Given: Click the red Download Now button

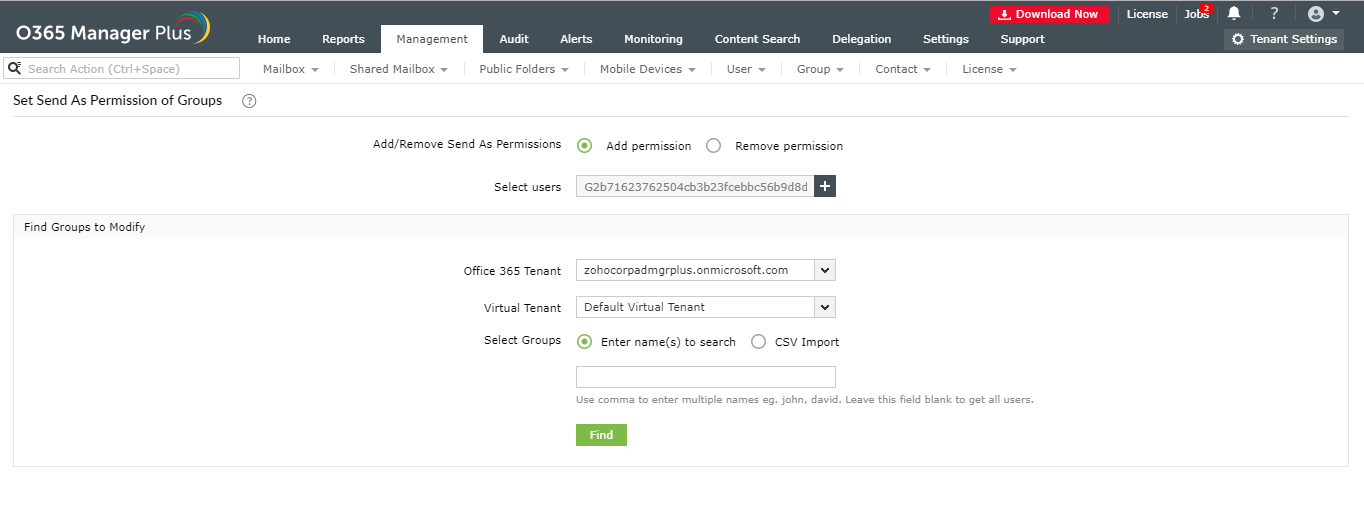Looking at the screenshot, I should (x=1049, y=14).
